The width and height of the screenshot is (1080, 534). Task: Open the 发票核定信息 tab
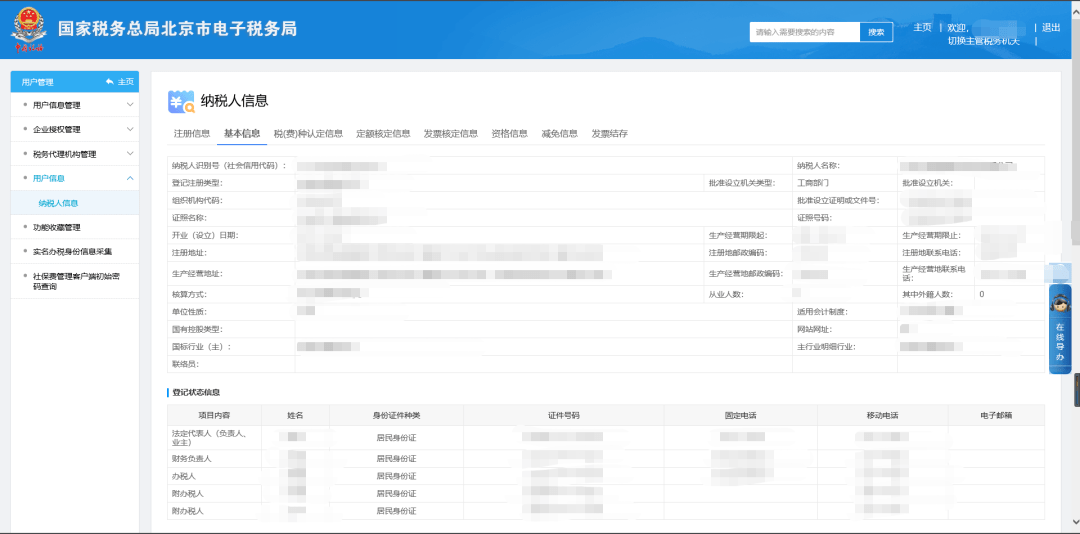[x=450, y=134]
